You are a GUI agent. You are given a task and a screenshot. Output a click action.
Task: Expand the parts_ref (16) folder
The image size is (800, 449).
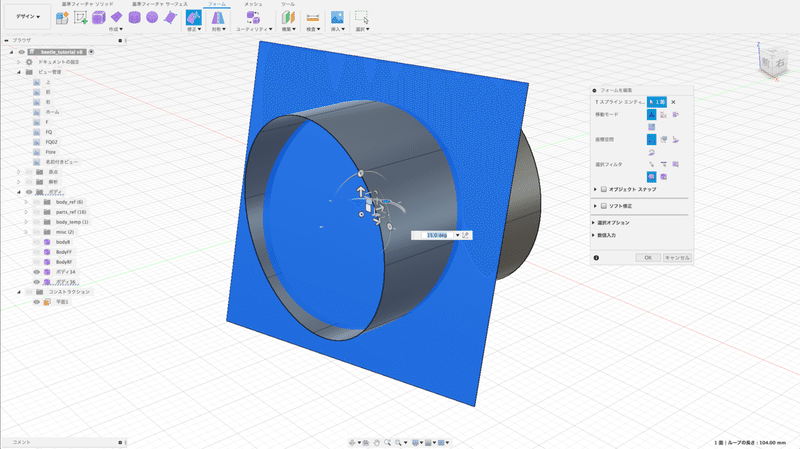26,212
